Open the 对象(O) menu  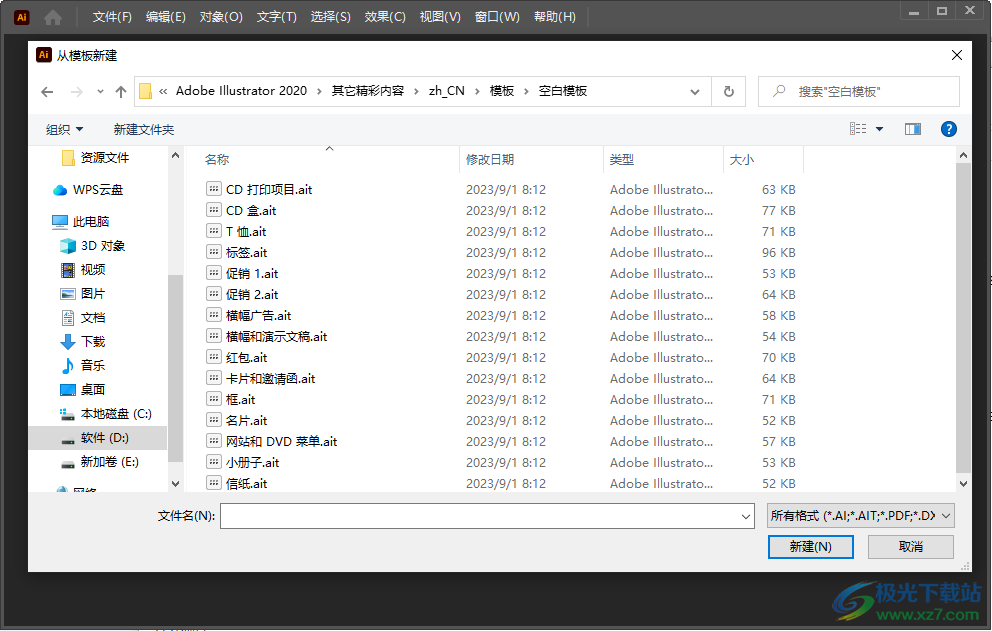click(x=221, y=16)
